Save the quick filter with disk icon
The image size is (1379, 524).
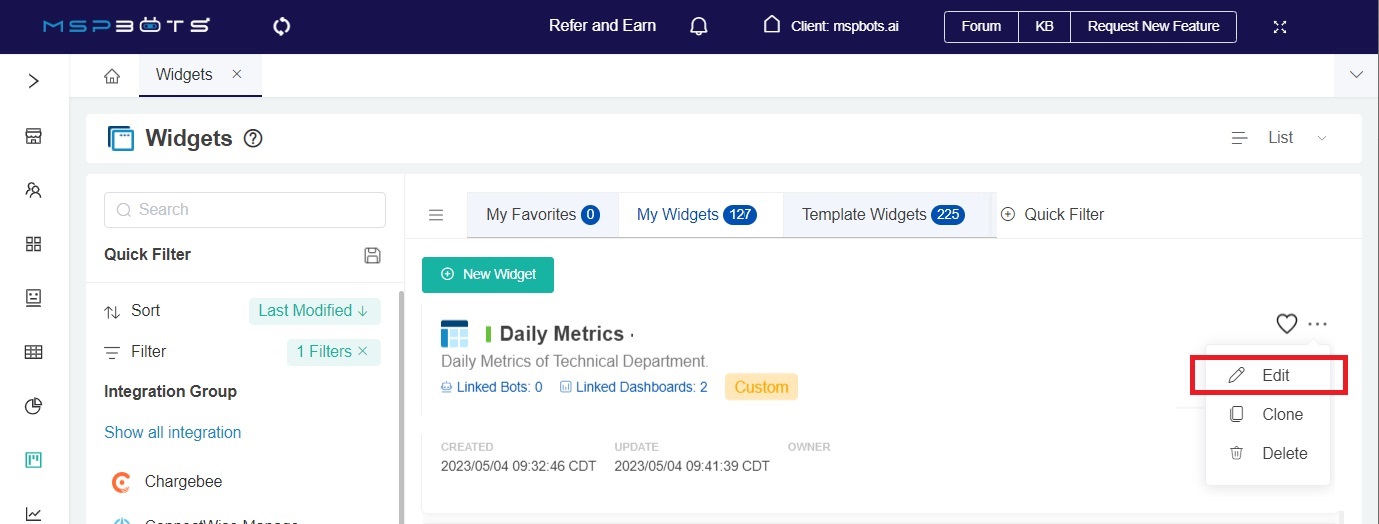tap(372, 255)
